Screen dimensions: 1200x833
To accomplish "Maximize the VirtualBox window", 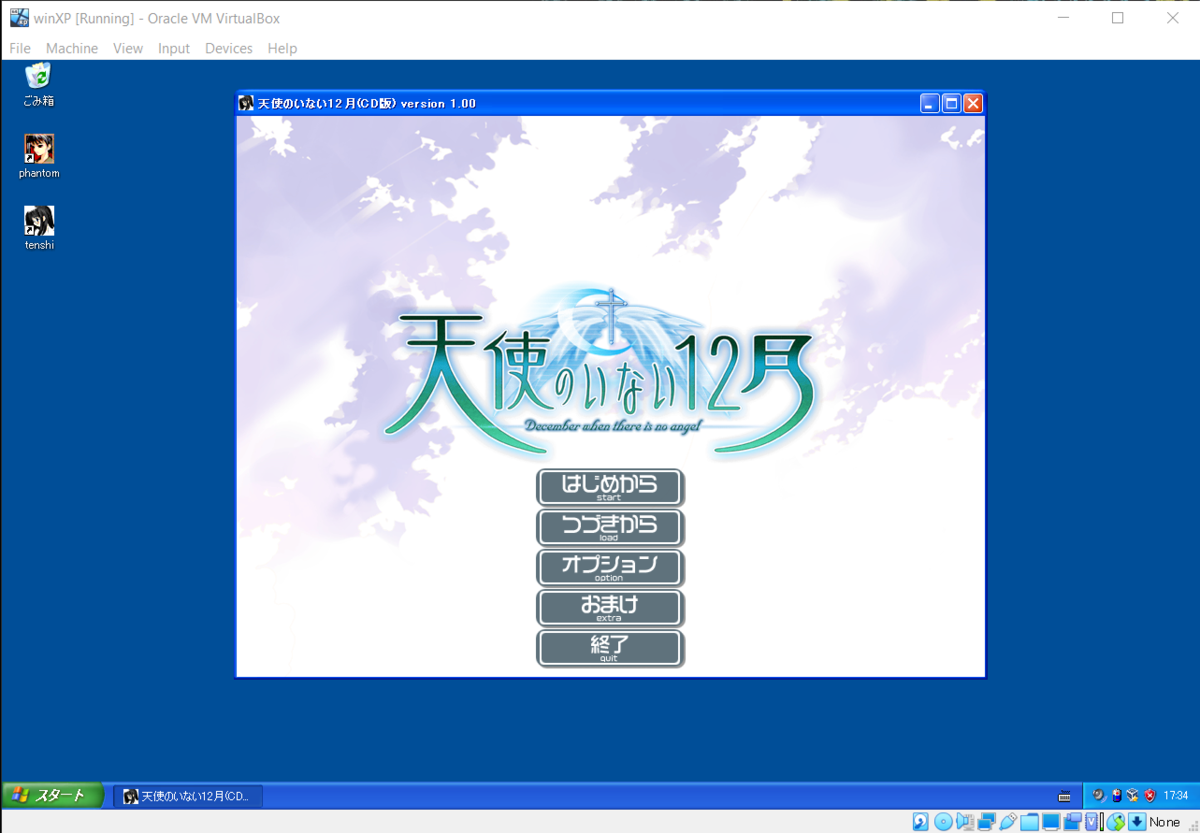I will (1118, 18).
